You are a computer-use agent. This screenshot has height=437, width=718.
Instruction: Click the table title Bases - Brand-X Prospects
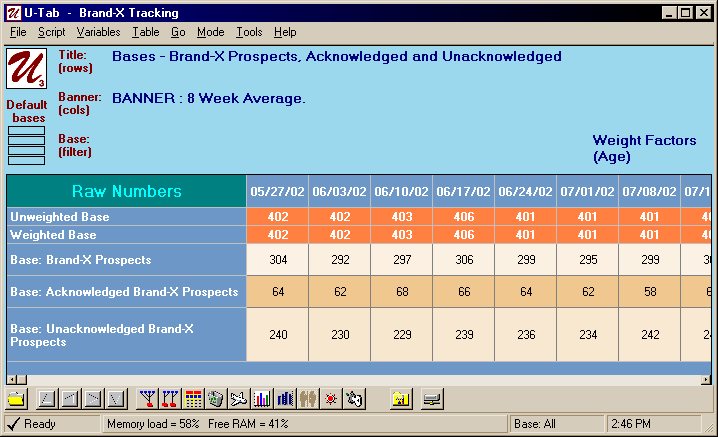coord(337,56)
